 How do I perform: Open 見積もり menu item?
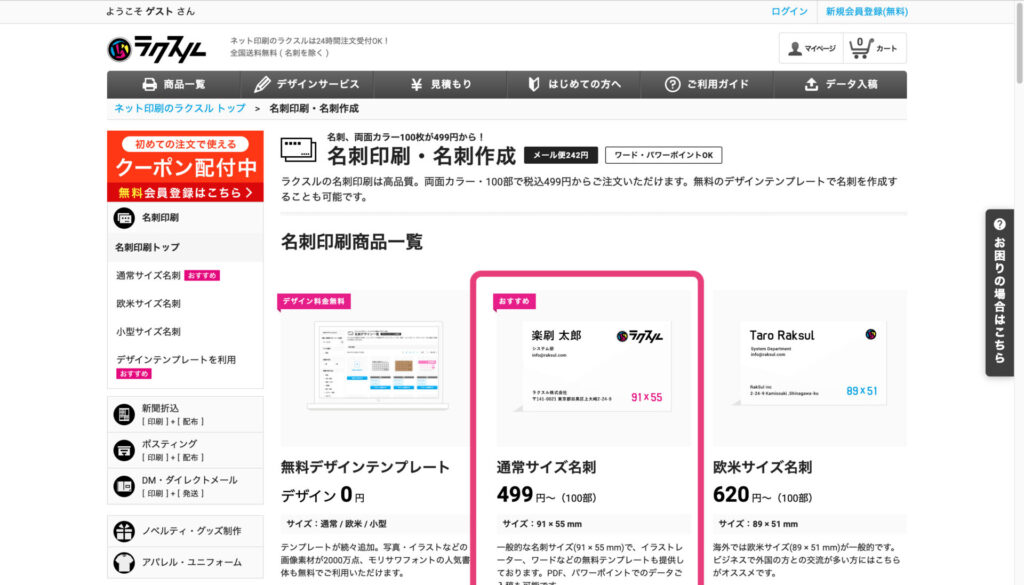(x=440, y=84)
